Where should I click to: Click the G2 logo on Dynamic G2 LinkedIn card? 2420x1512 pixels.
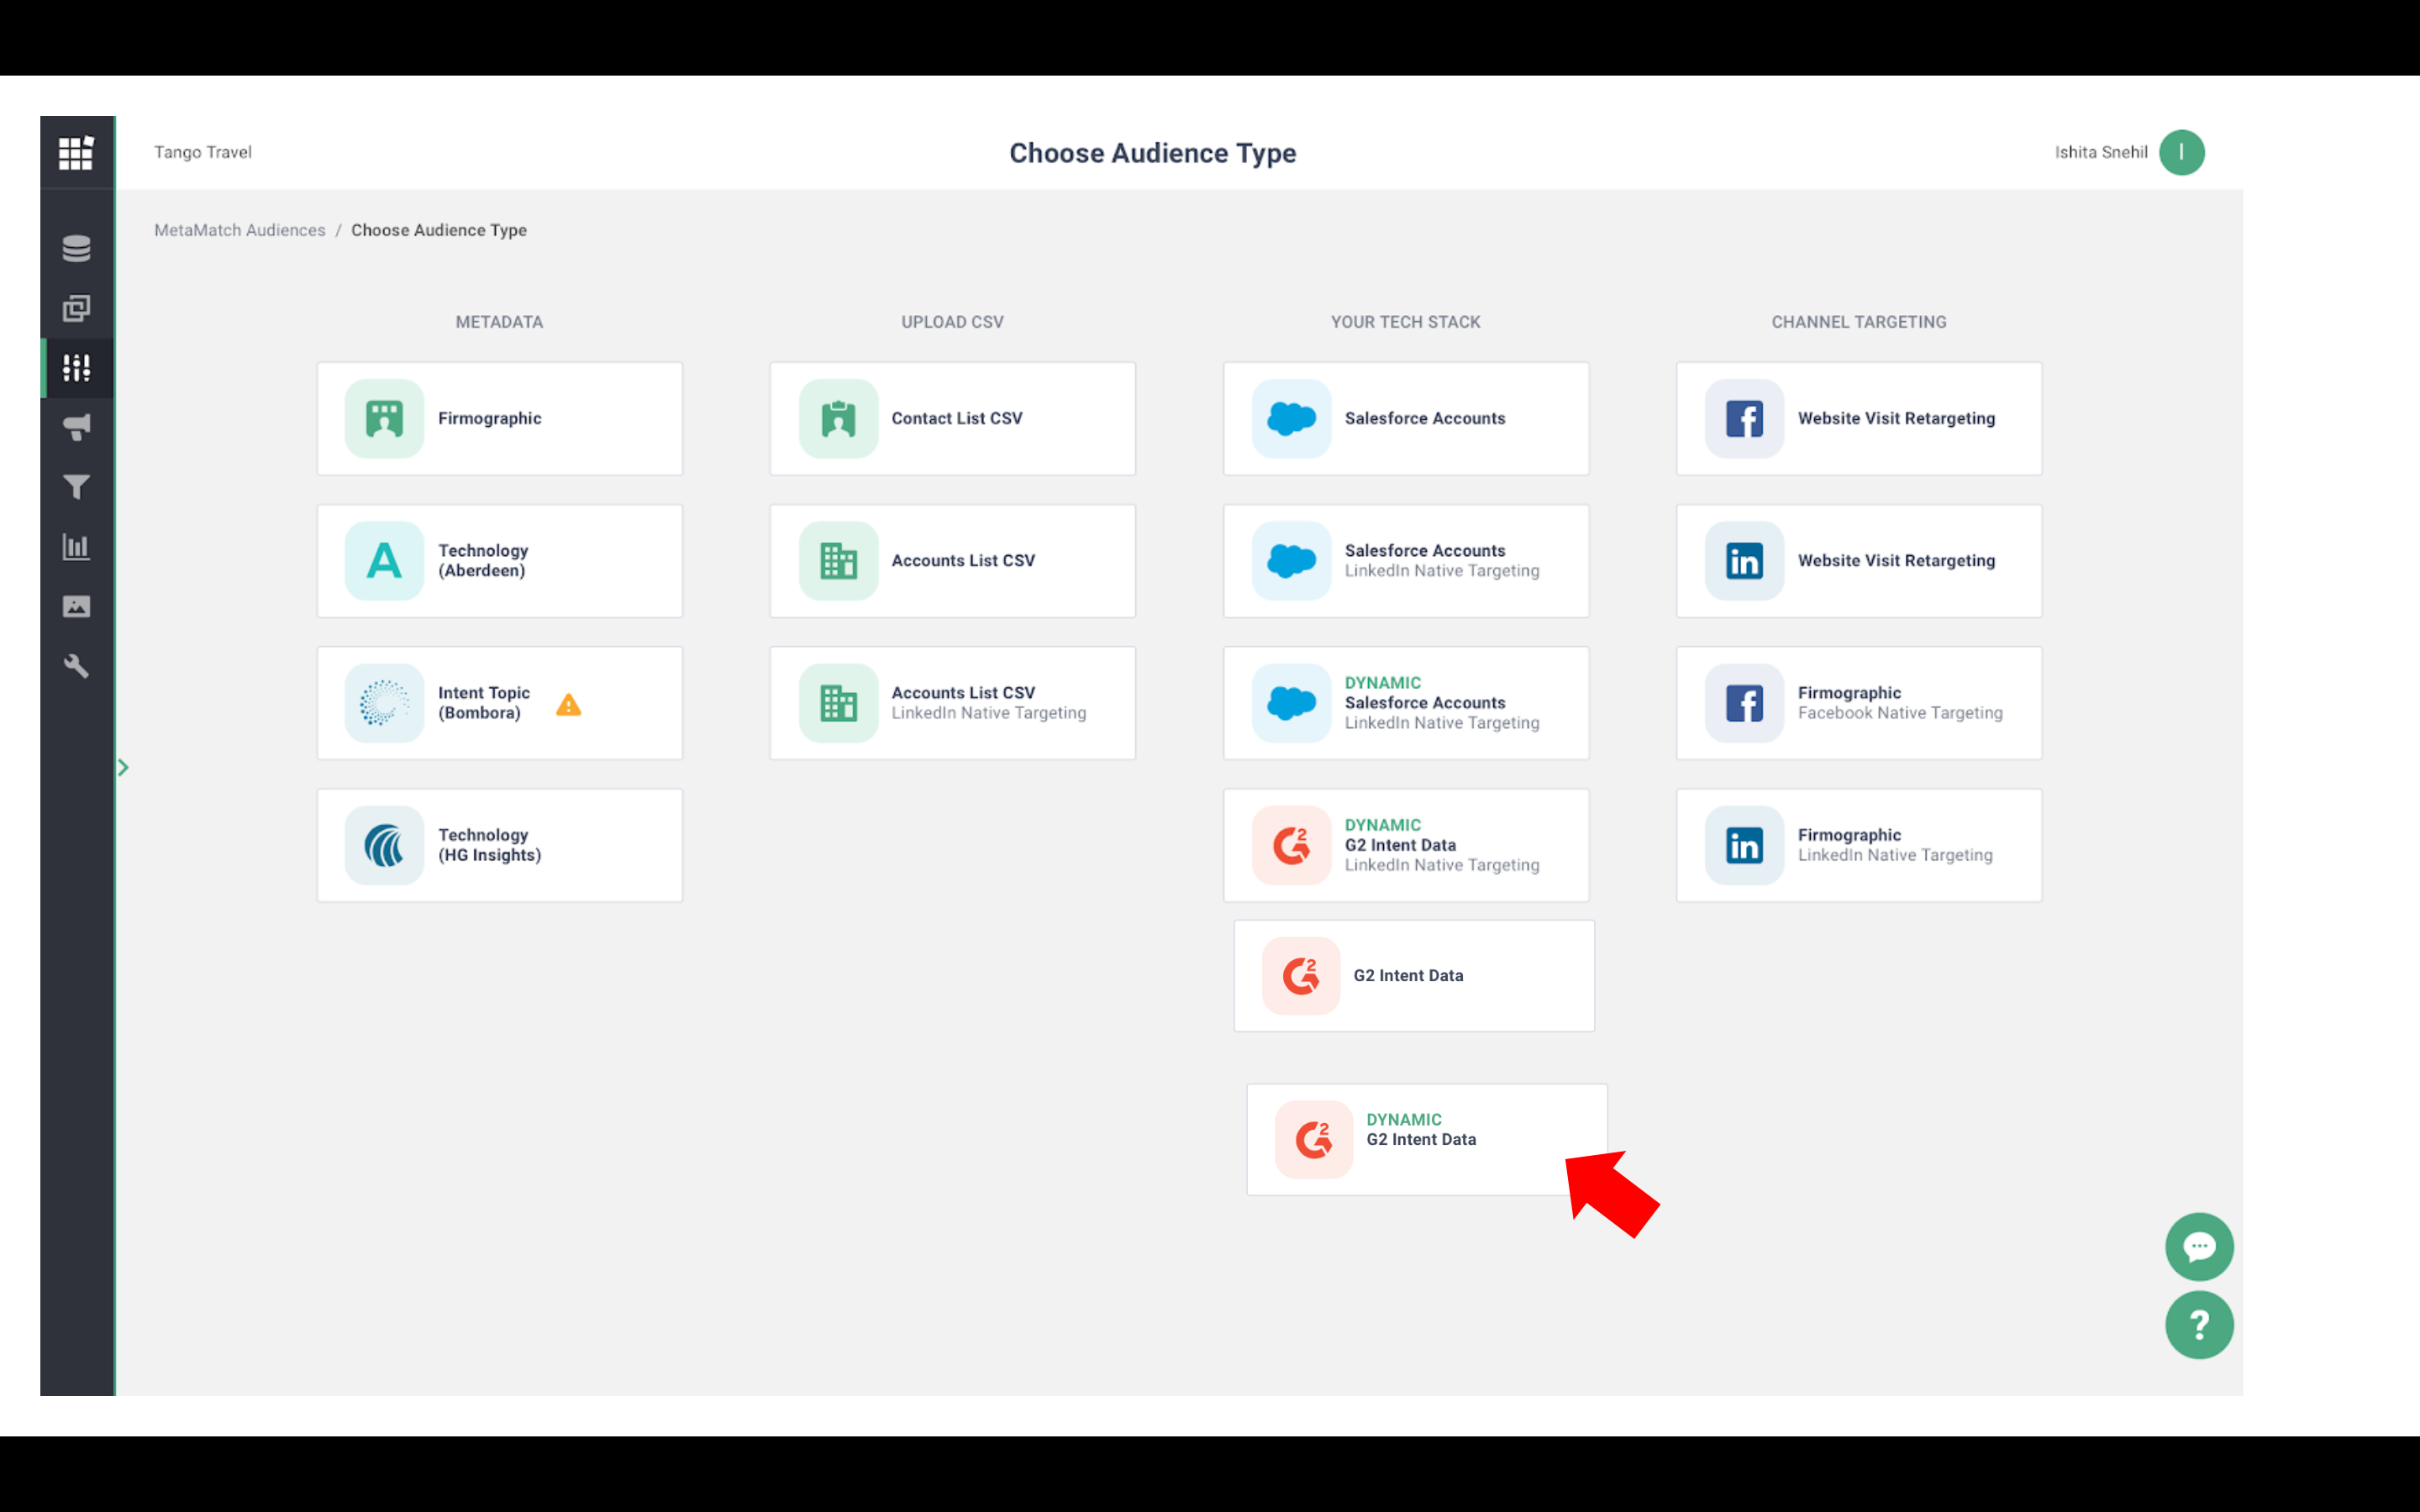pyautogui.click(x=1291, y=845)
